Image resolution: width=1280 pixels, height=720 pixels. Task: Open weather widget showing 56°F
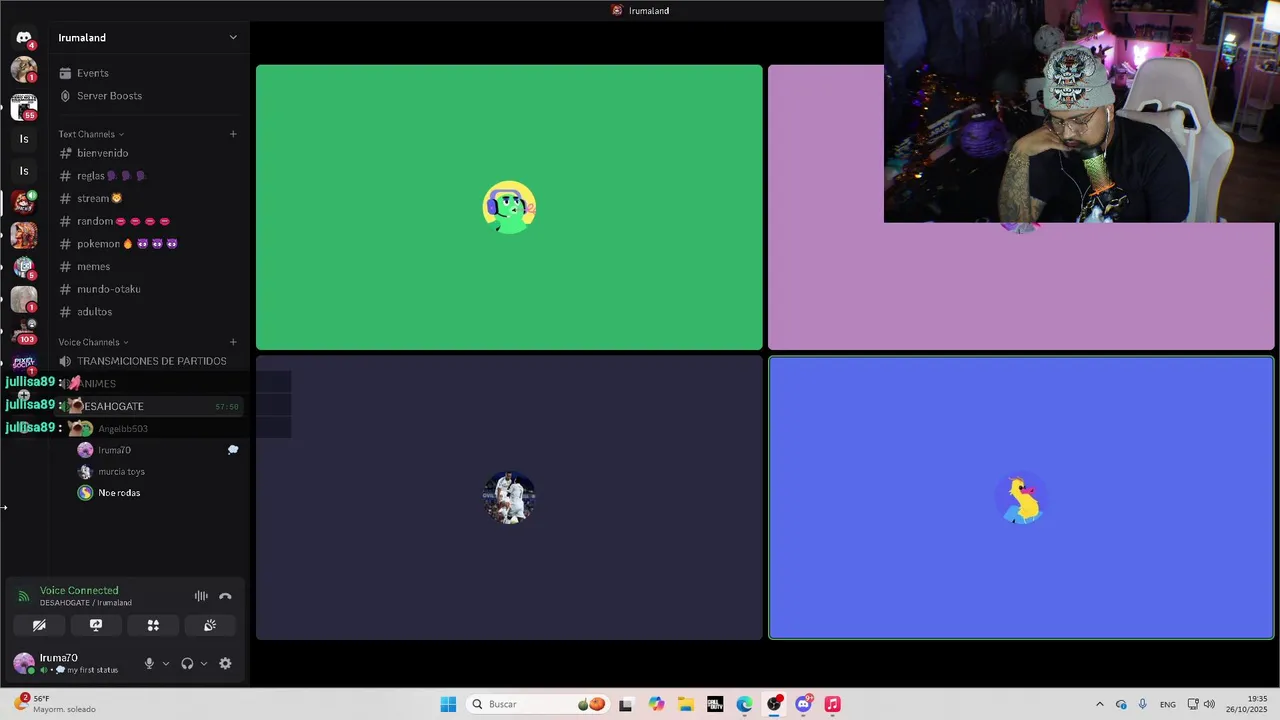coord(55,704)
